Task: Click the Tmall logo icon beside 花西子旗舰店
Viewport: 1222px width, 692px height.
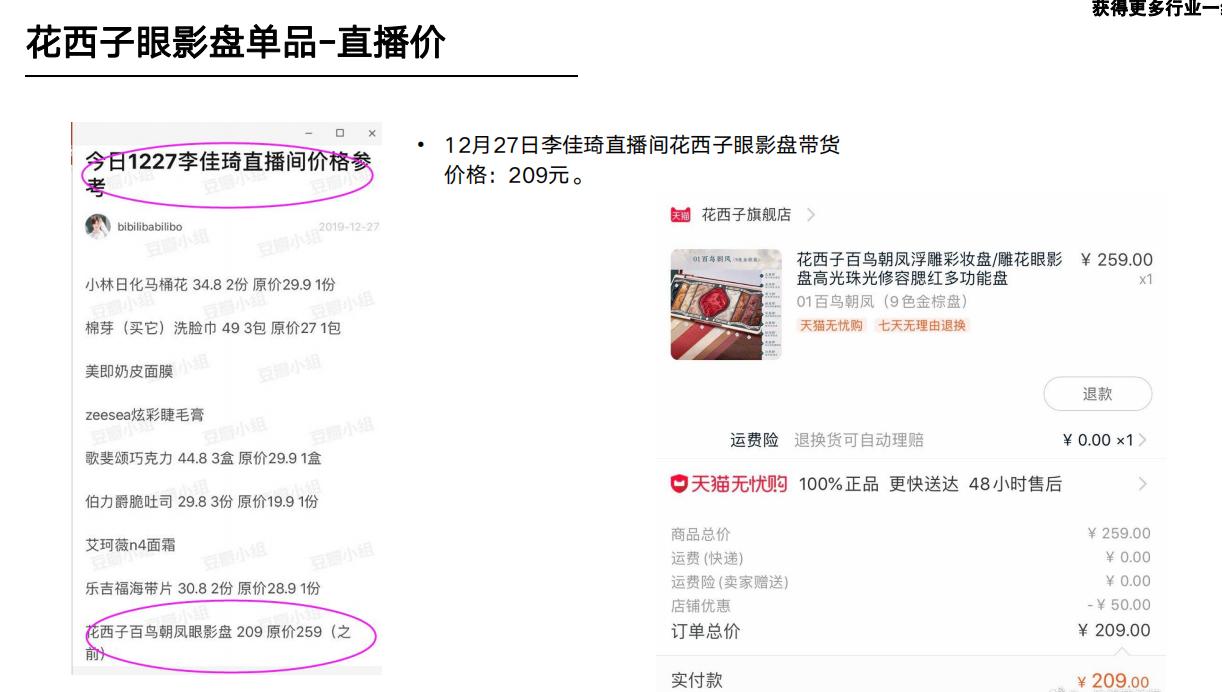Action: tap(680, 215)
